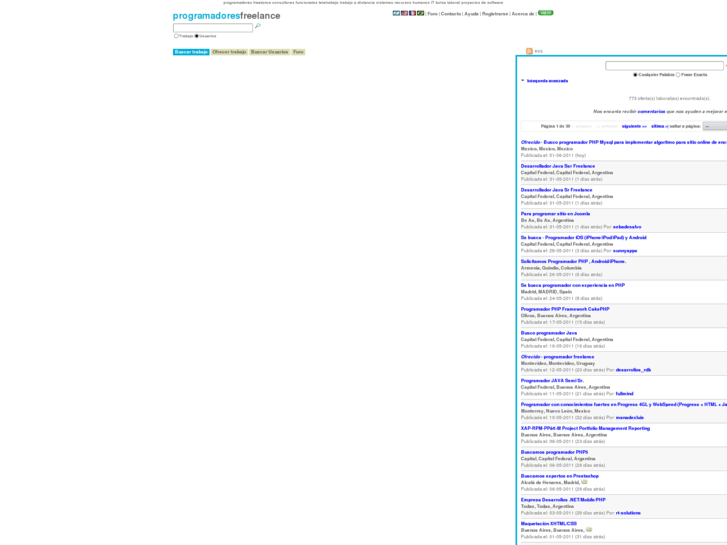Click the 'Armenia, Quindío, Colombia' location text
Screen dimensions: 727x545
551,268
